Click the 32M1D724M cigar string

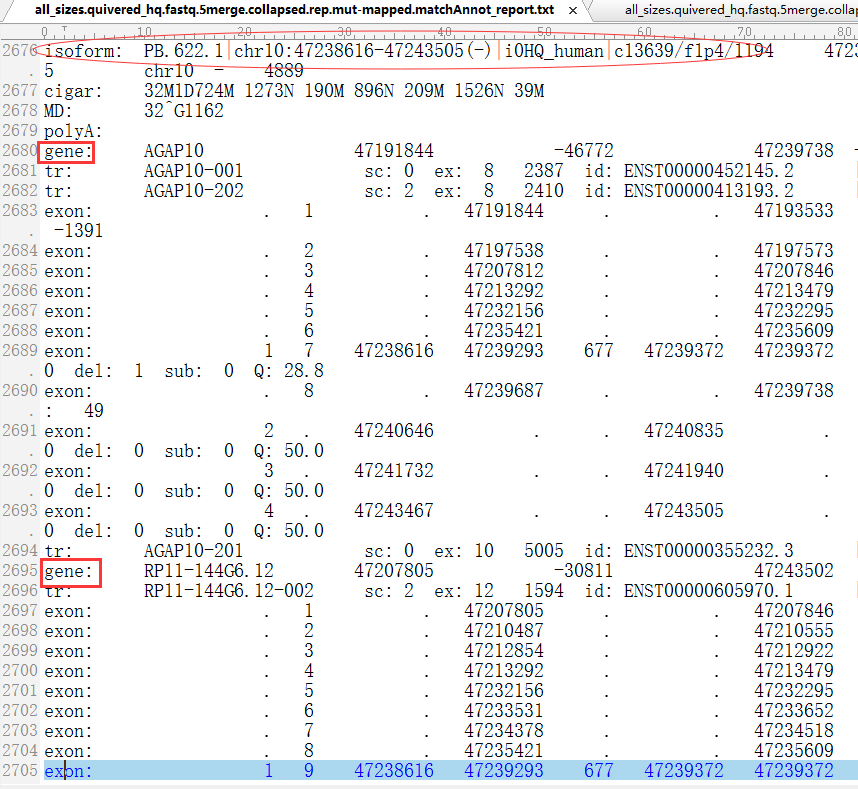pos(189,91)
